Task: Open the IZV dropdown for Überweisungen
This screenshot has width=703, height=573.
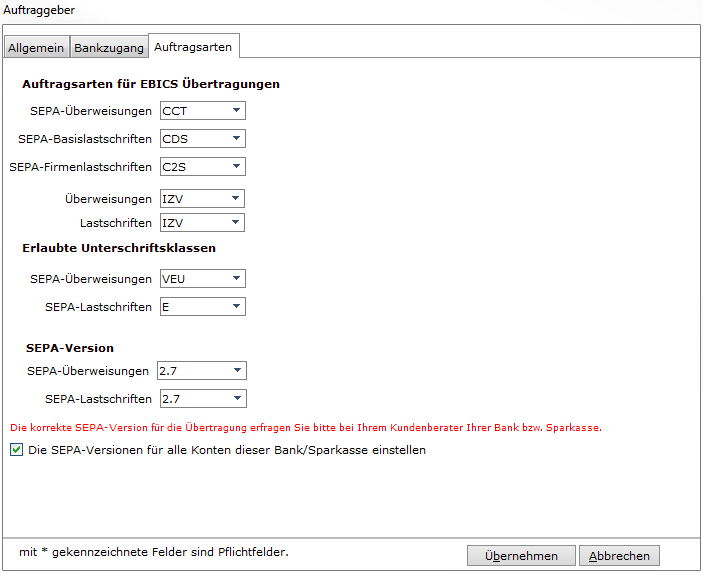Action: (202, 199)
